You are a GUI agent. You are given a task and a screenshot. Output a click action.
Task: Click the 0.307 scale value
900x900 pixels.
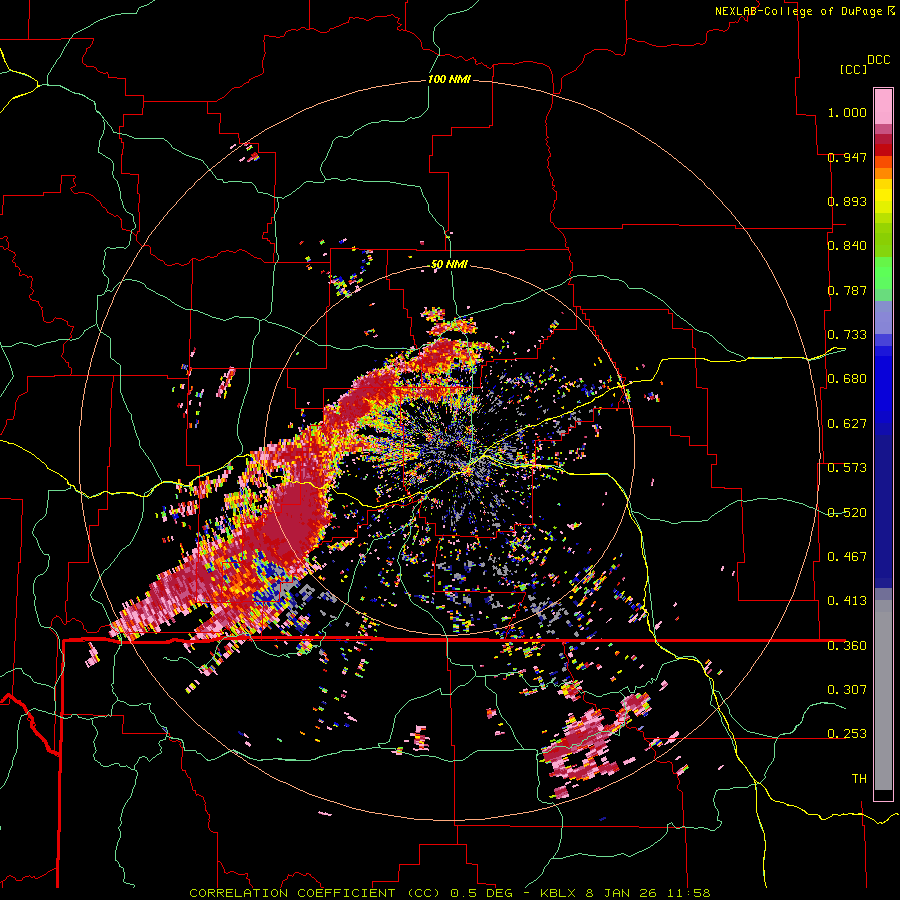(x=847, y=689)
